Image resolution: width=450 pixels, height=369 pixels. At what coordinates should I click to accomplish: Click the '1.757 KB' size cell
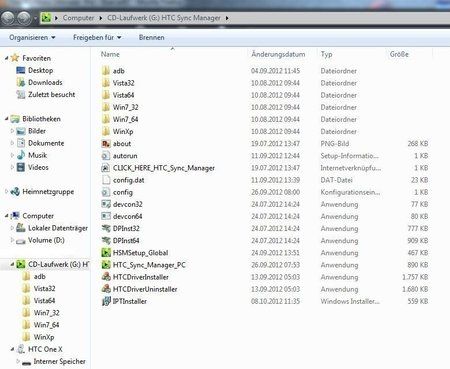[415, 277]
